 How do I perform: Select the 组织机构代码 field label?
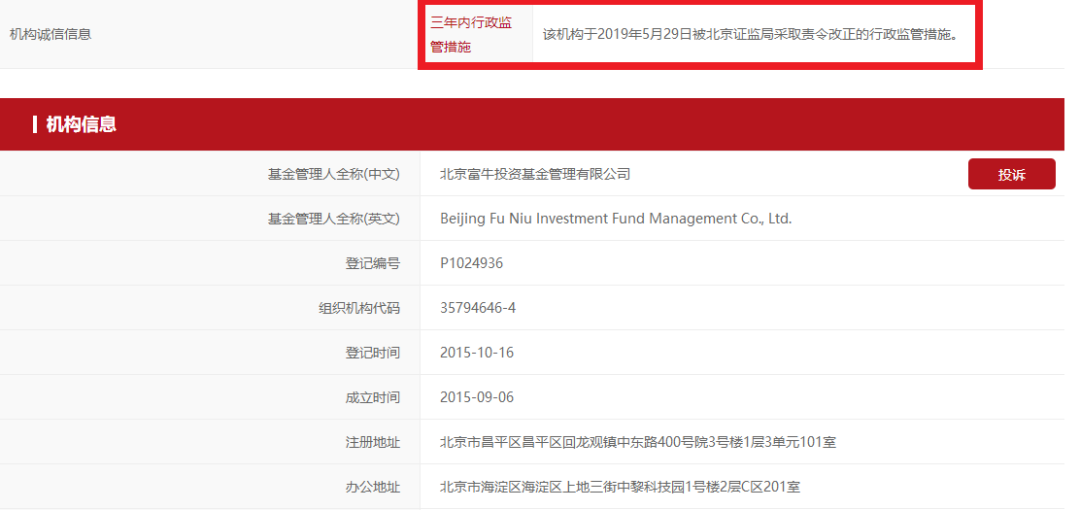tap(359, 308)
